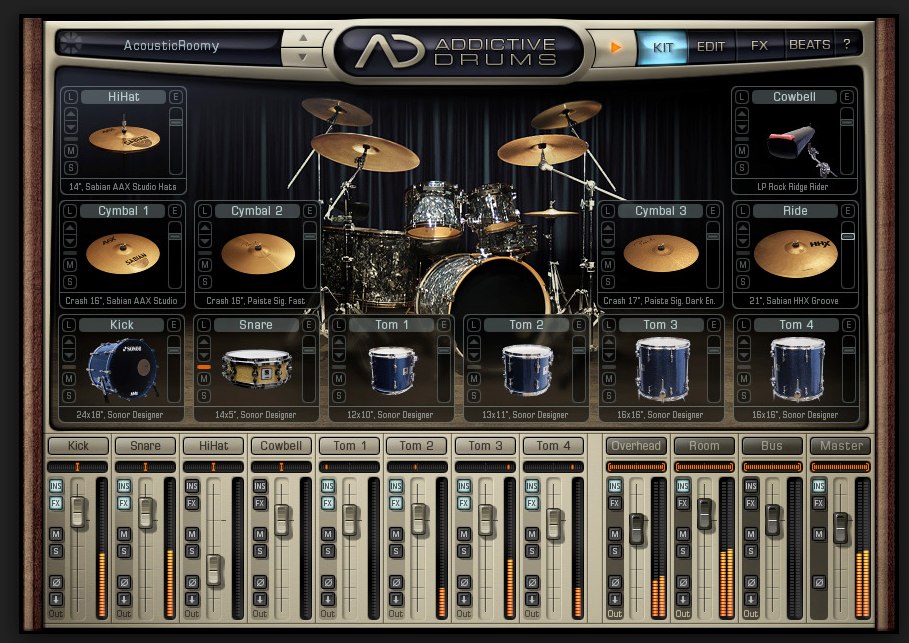Mute the Kick mixer channel
Screen dimensions: 909x643
[56, 534]
